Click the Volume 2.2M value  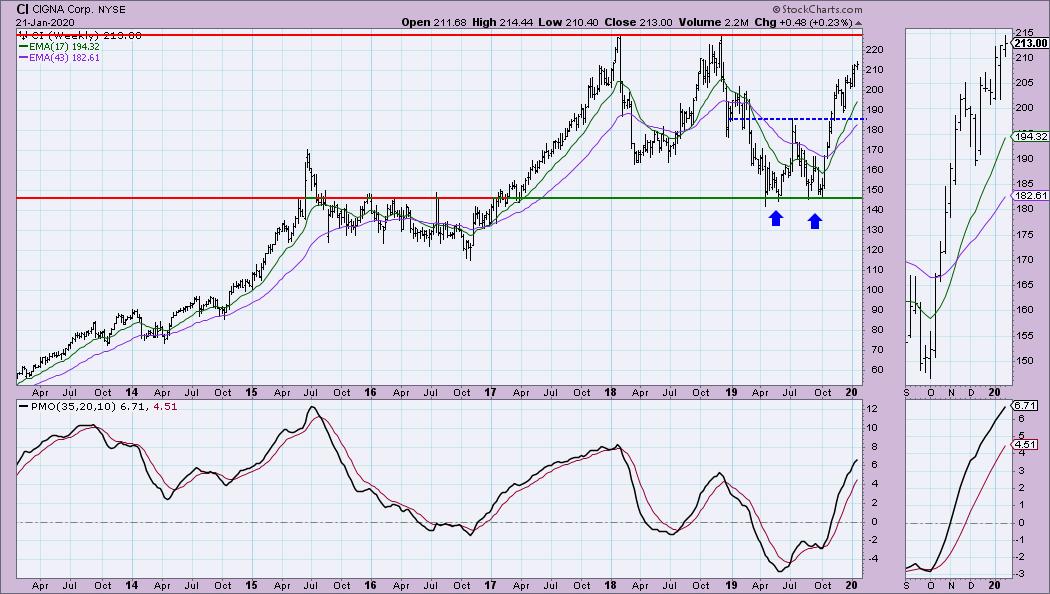coord(713,22)
